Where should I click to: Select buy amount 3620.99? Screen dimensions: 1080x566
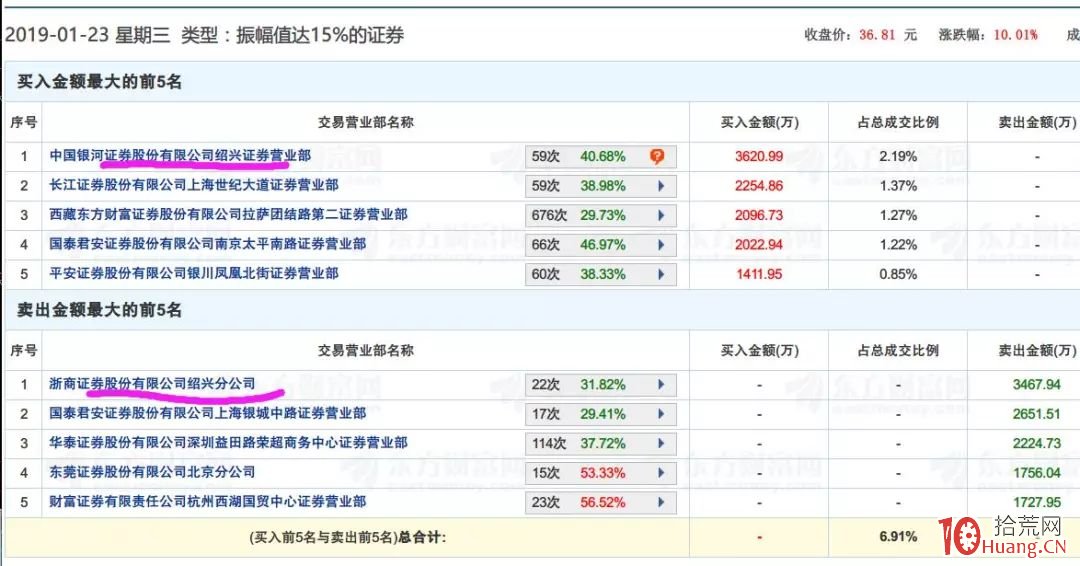(x=759, y=156)
